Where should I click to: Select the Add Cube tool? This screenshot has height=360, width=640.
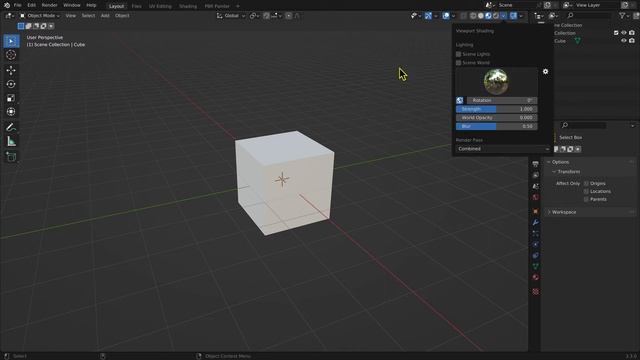pyautogui.click(x=11, y=157)
